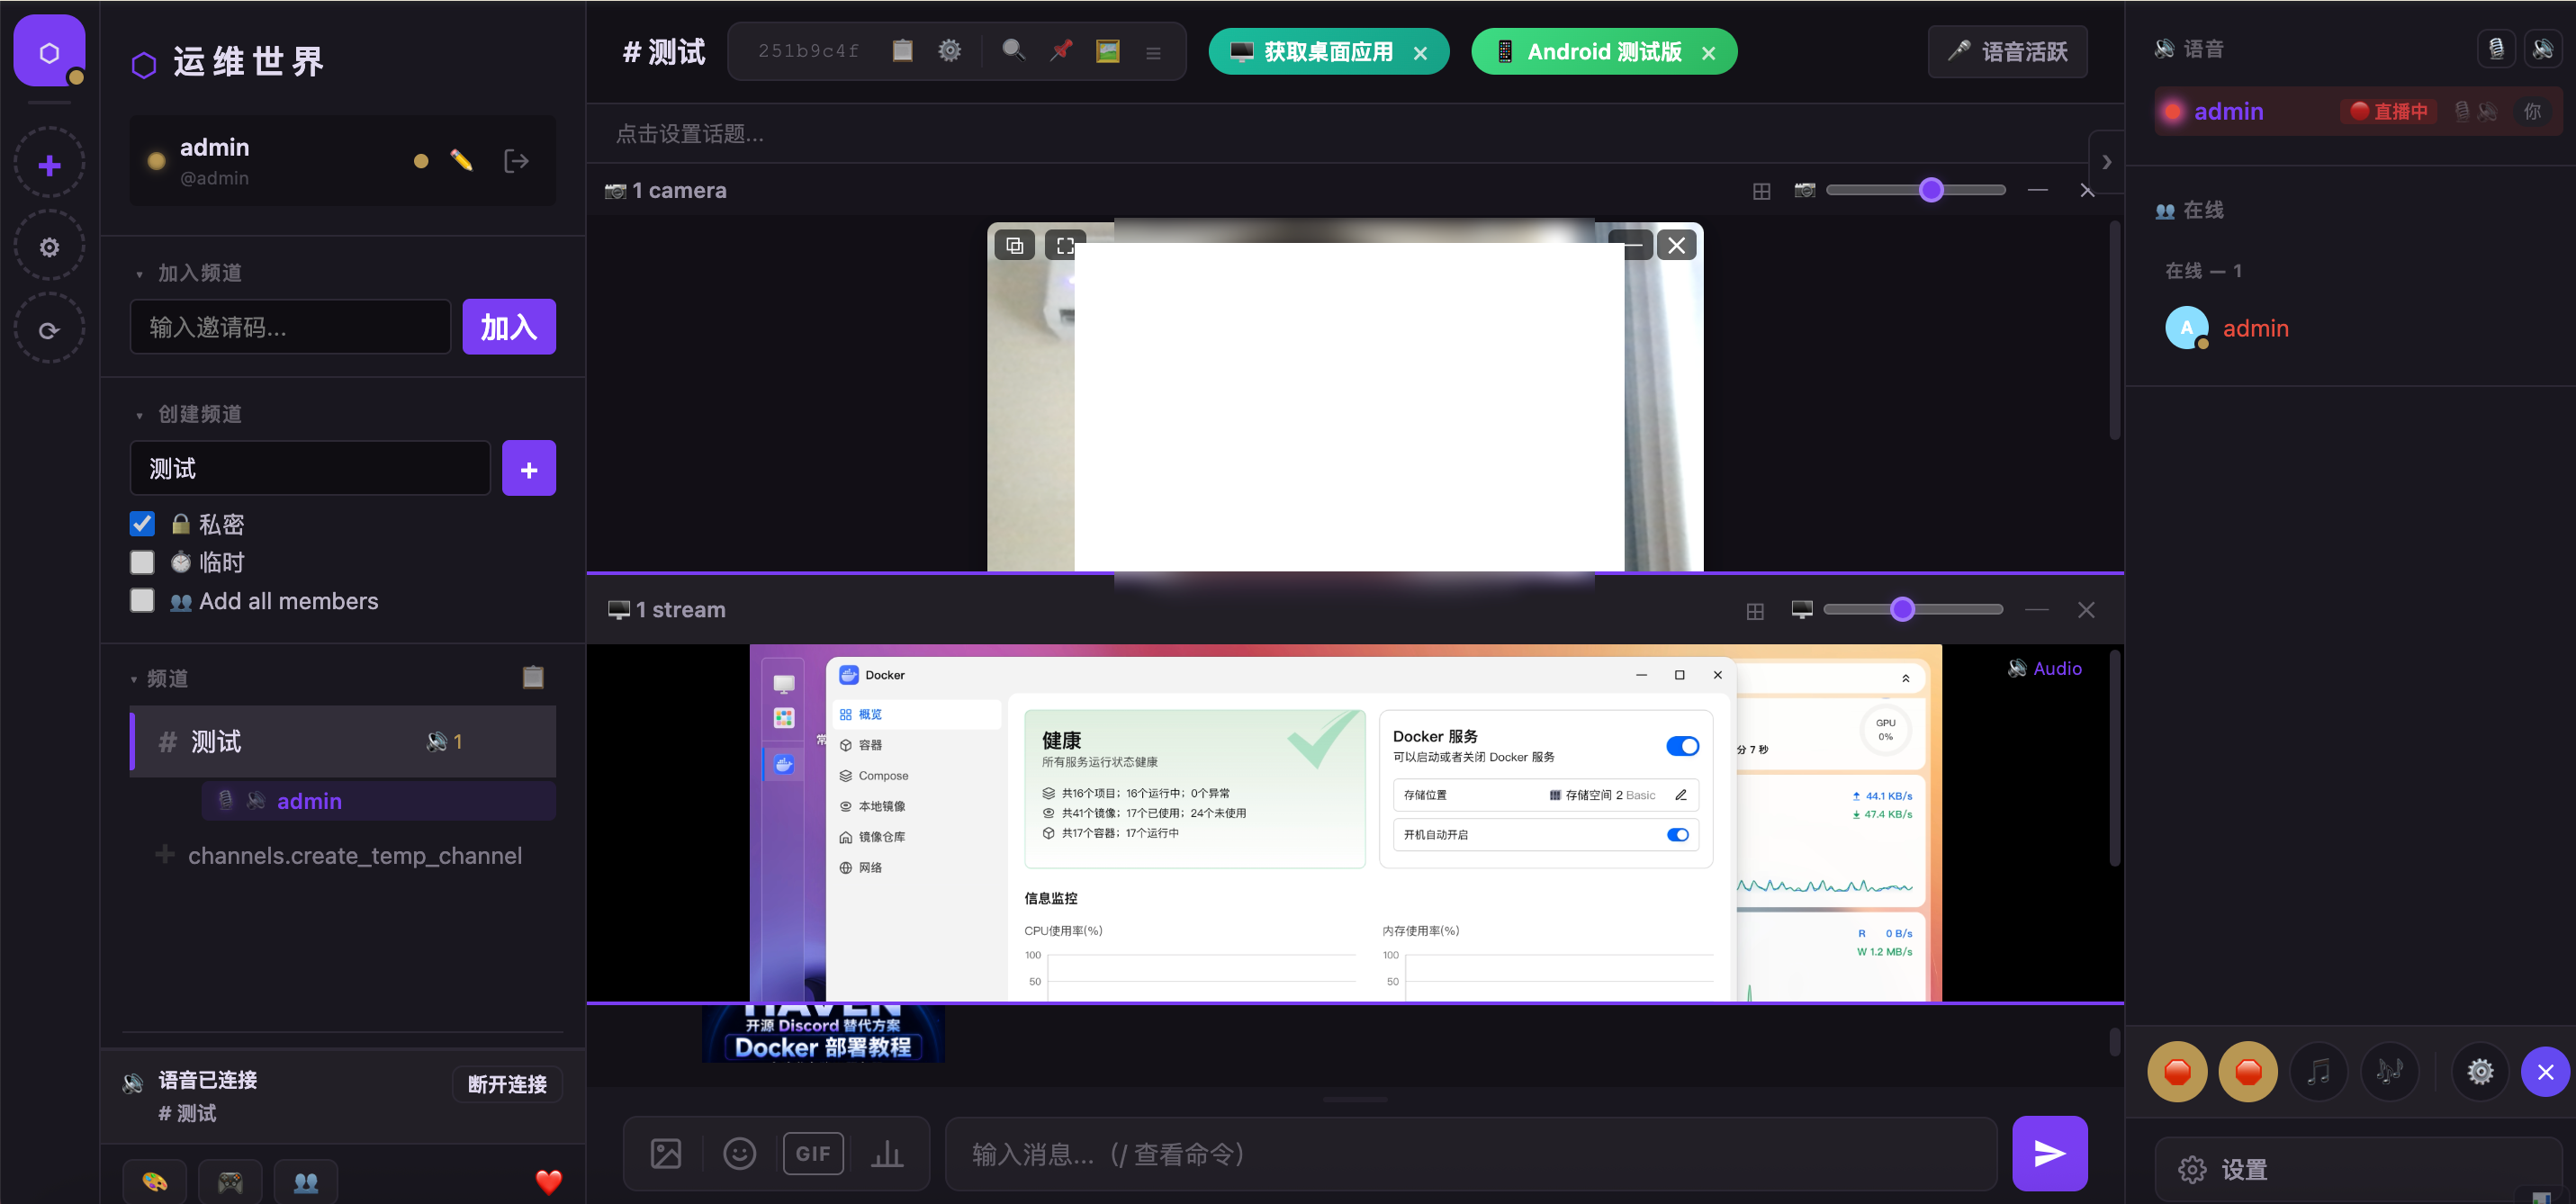Viewport: 2576px width, 1204px height.
Task: Uncheck the 私密 private checkbox
Action: coord(142,524)
